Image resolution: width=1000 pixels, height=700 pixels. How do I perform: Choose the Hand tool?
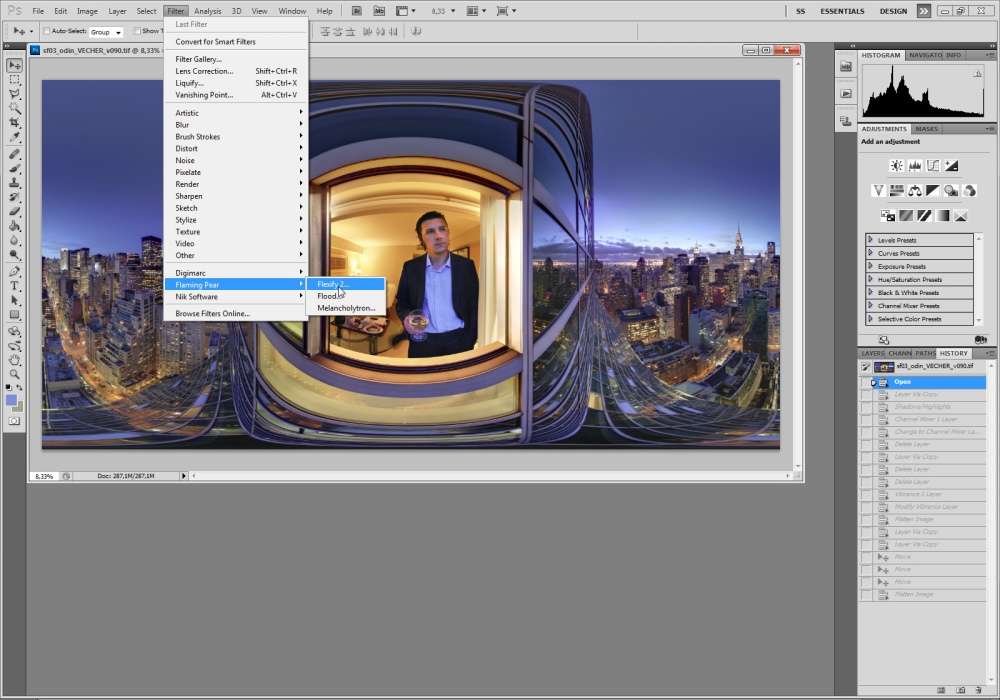tap(15, 359)
